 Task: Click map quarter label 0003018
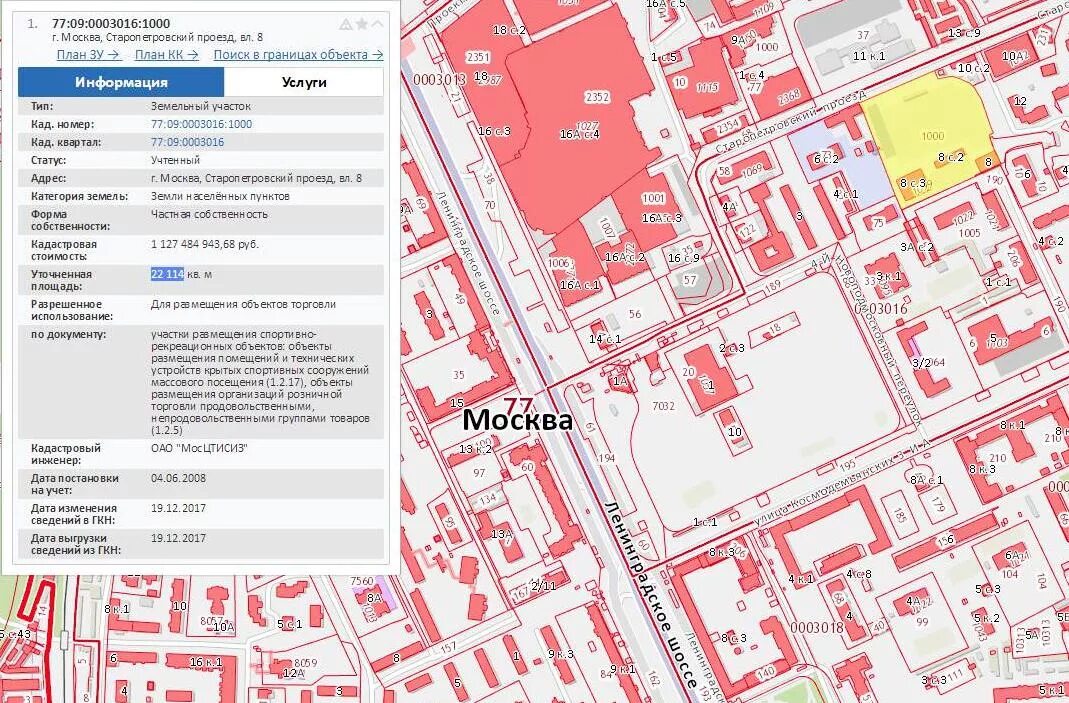pos(817,627)
